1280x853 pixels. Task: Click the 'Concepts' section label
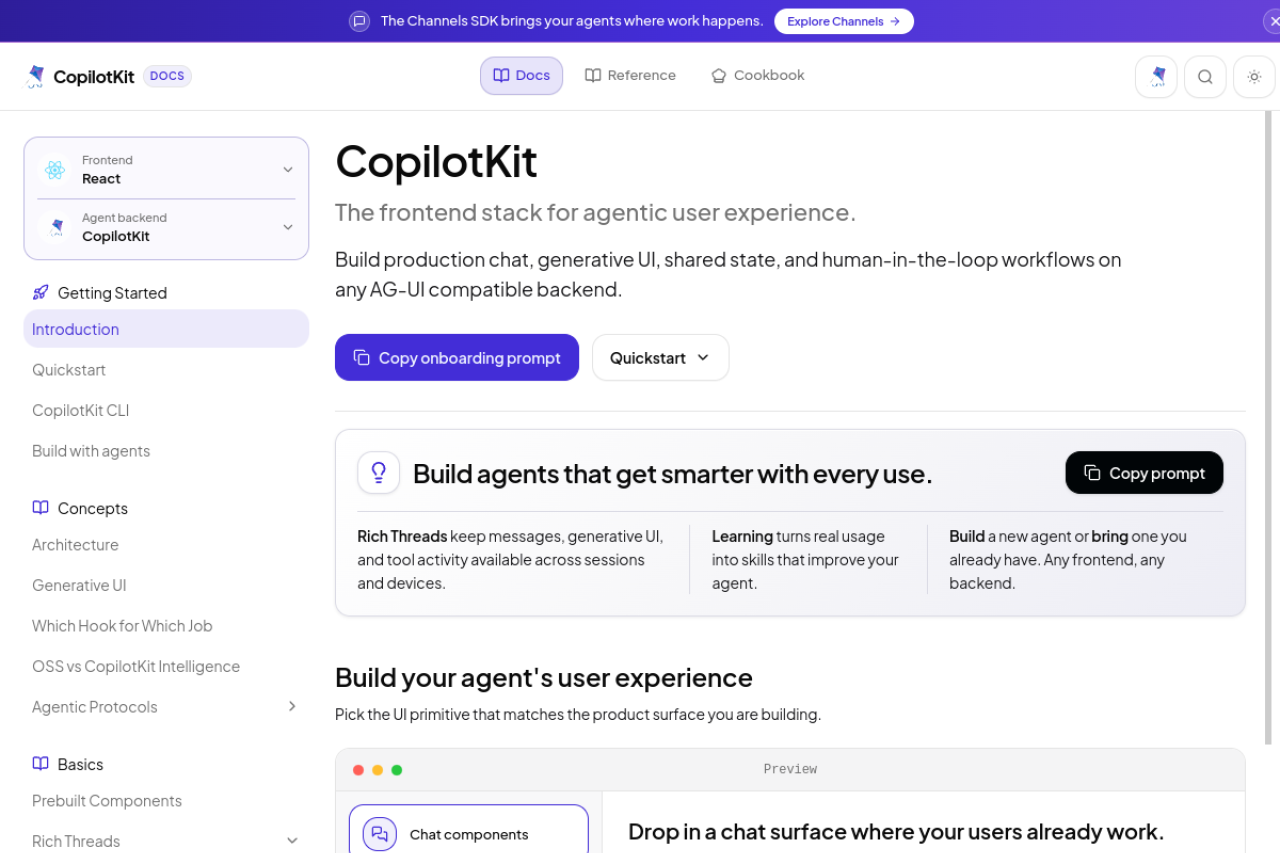93,508
